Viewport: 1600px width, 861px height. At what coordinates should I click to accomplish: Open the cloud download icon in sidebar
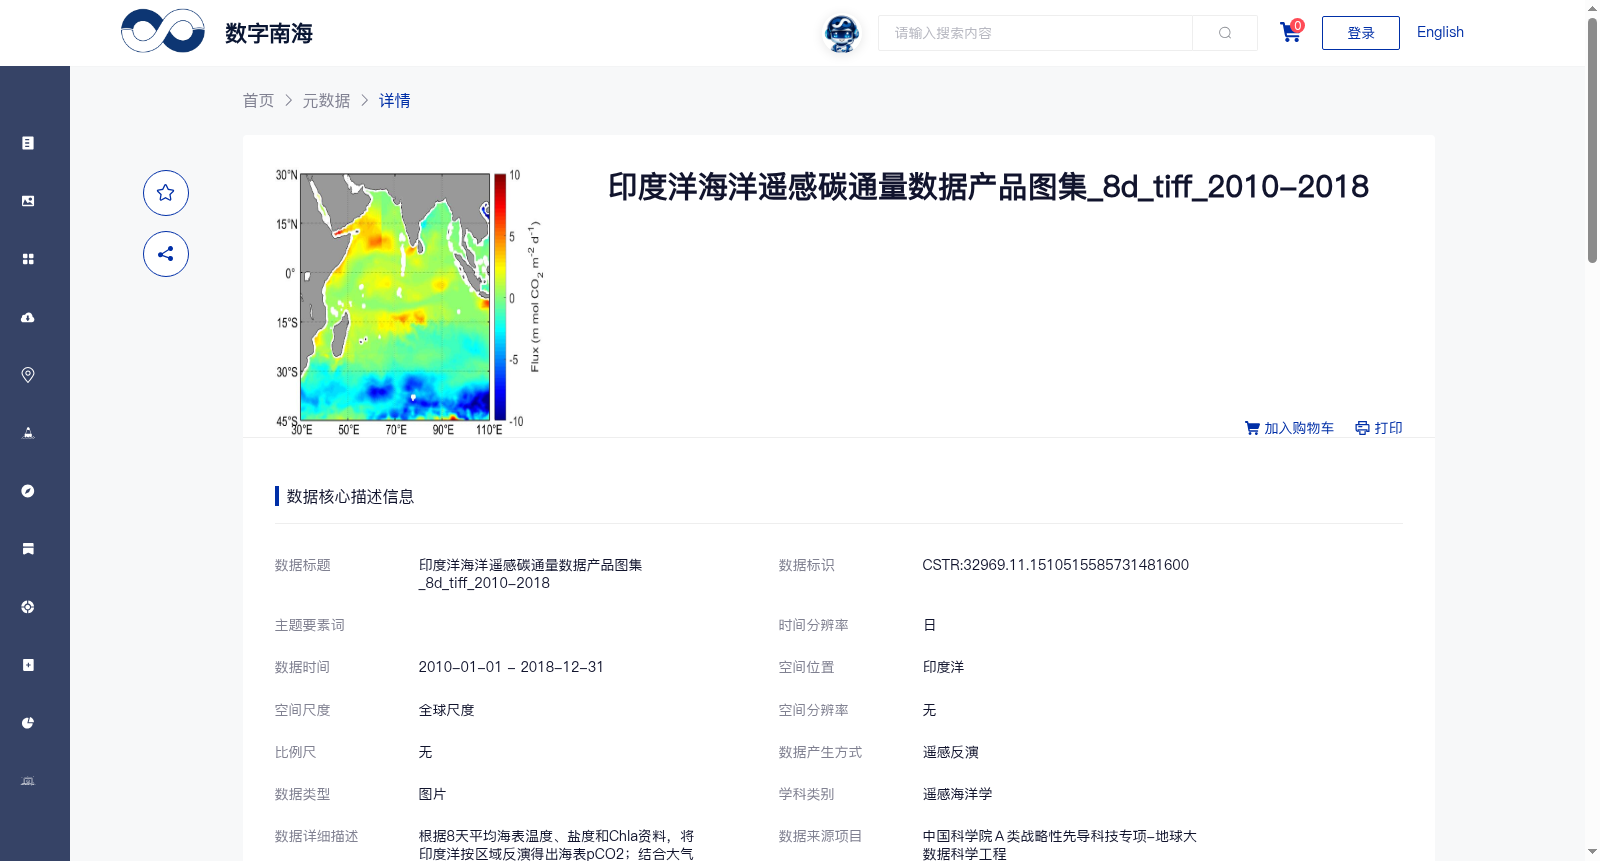(x=28, y=317)
